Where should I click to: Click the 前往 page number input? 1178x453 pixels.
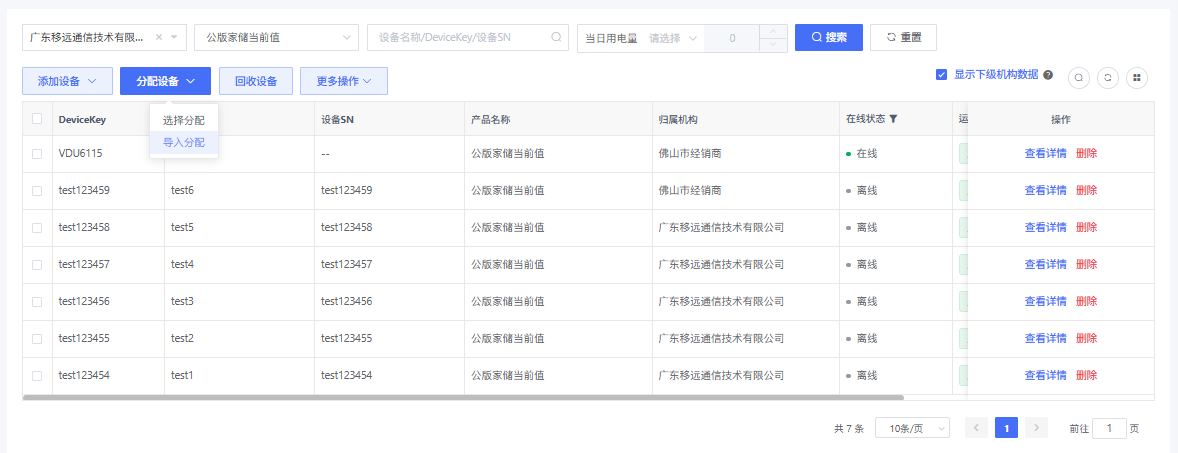1109,428
